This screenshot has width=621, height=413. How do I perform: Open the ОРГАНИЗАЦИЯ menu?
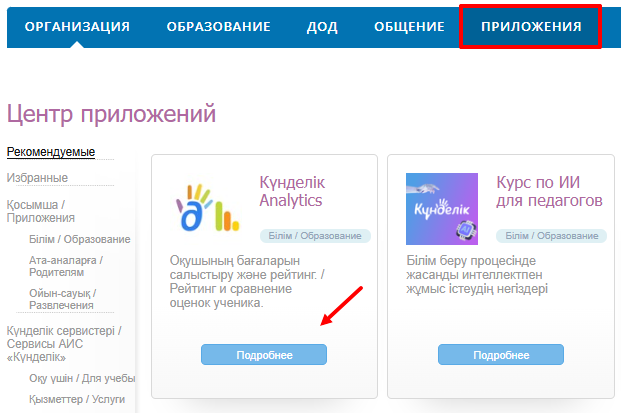click(77, 26)
